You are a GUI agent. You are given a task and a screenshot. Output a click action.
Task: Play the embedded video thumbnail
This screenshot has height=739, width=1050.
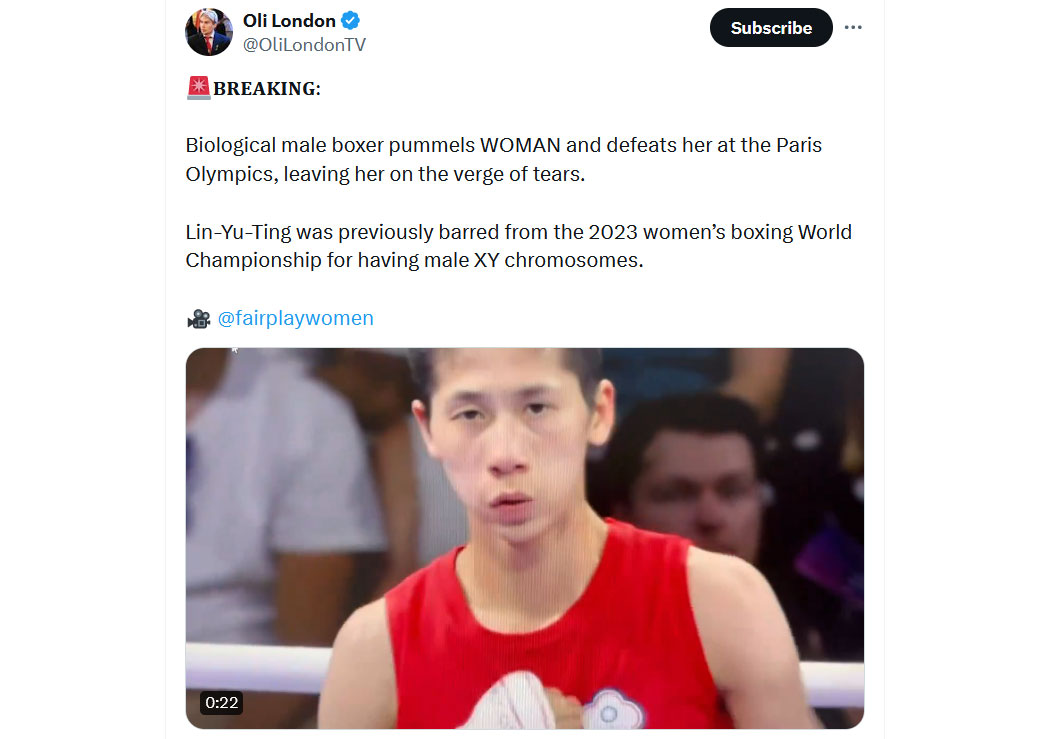point(524,538)
